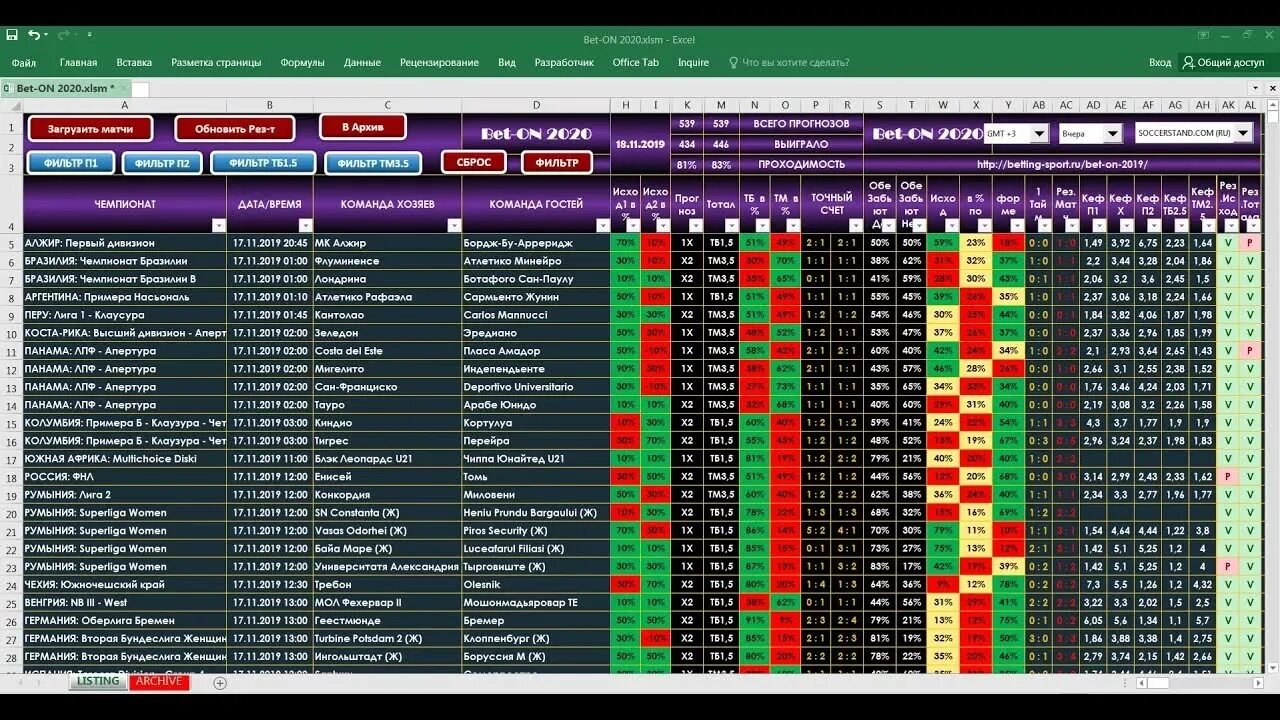Image resolution: width=1280 pixels, height=720 pixels.
Task: Open the Файл menu
Action: 24,62
